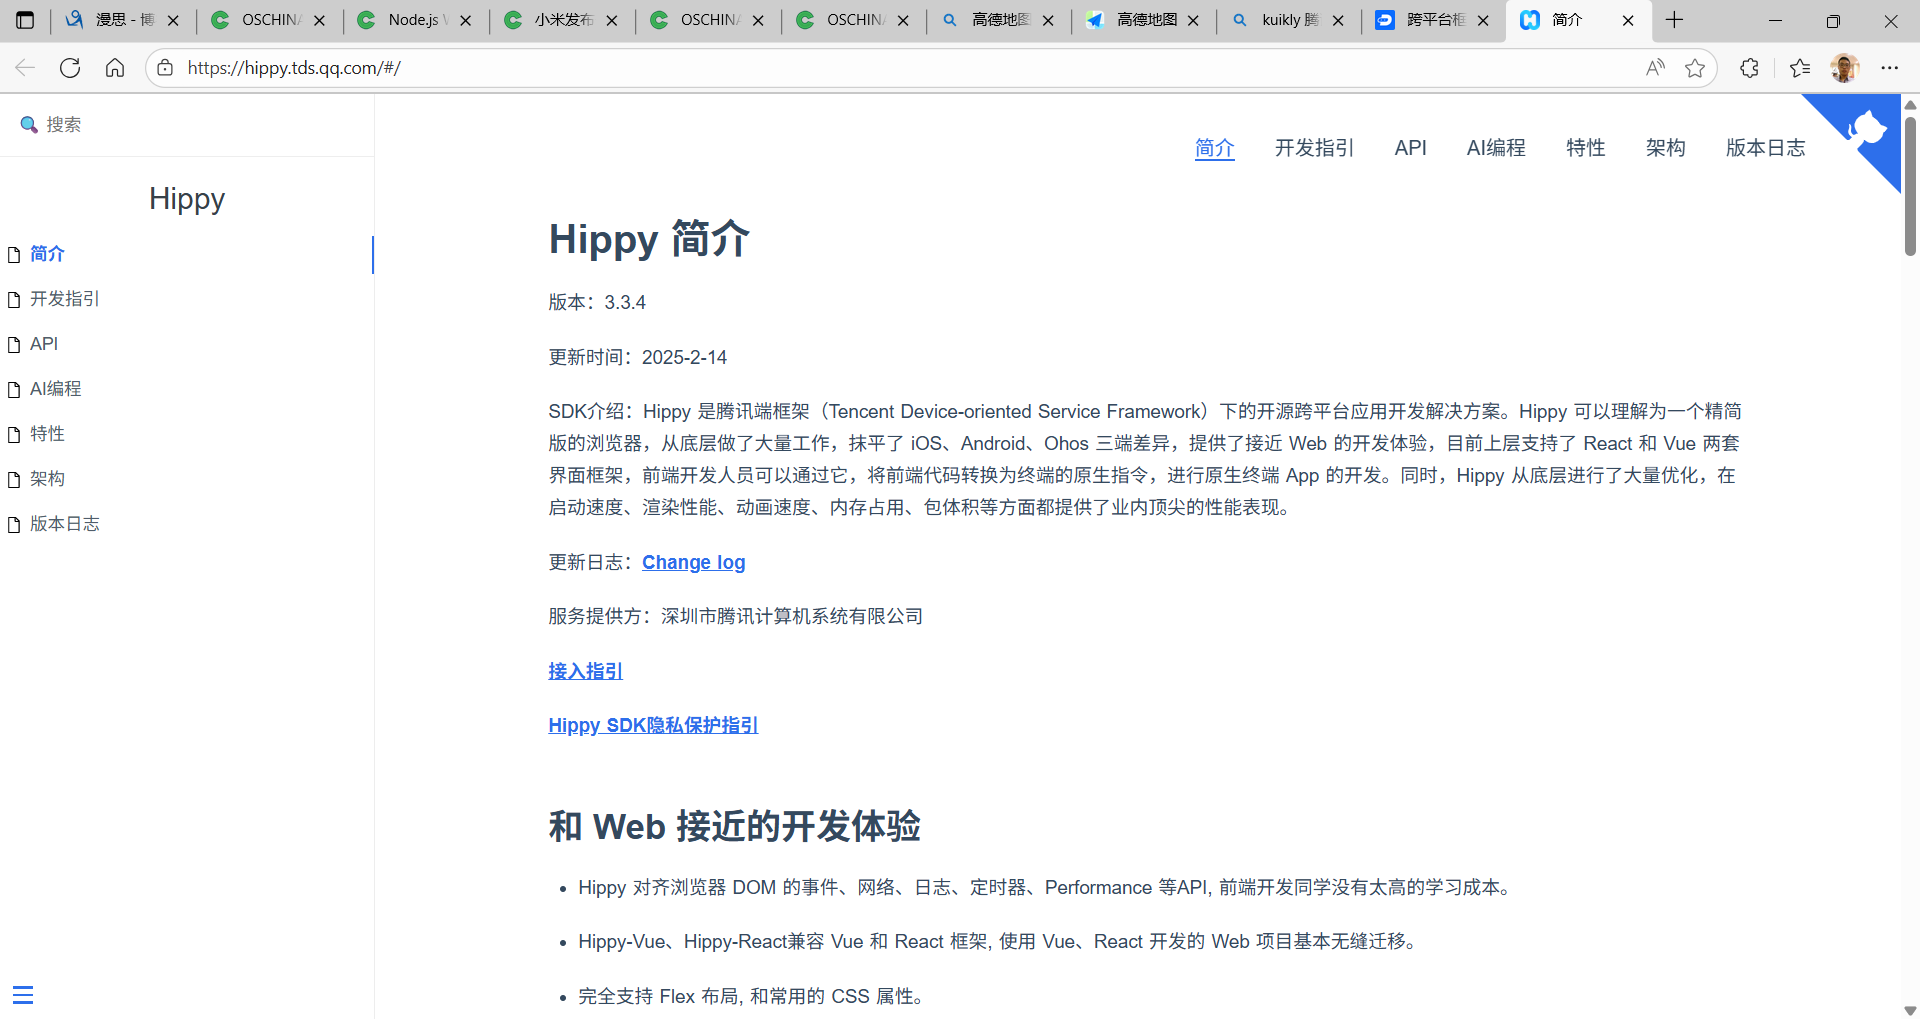Click the heading "和 Web 接近的开发体验"
This screenshot has width=1920, height=1019.
coord(735,826)
